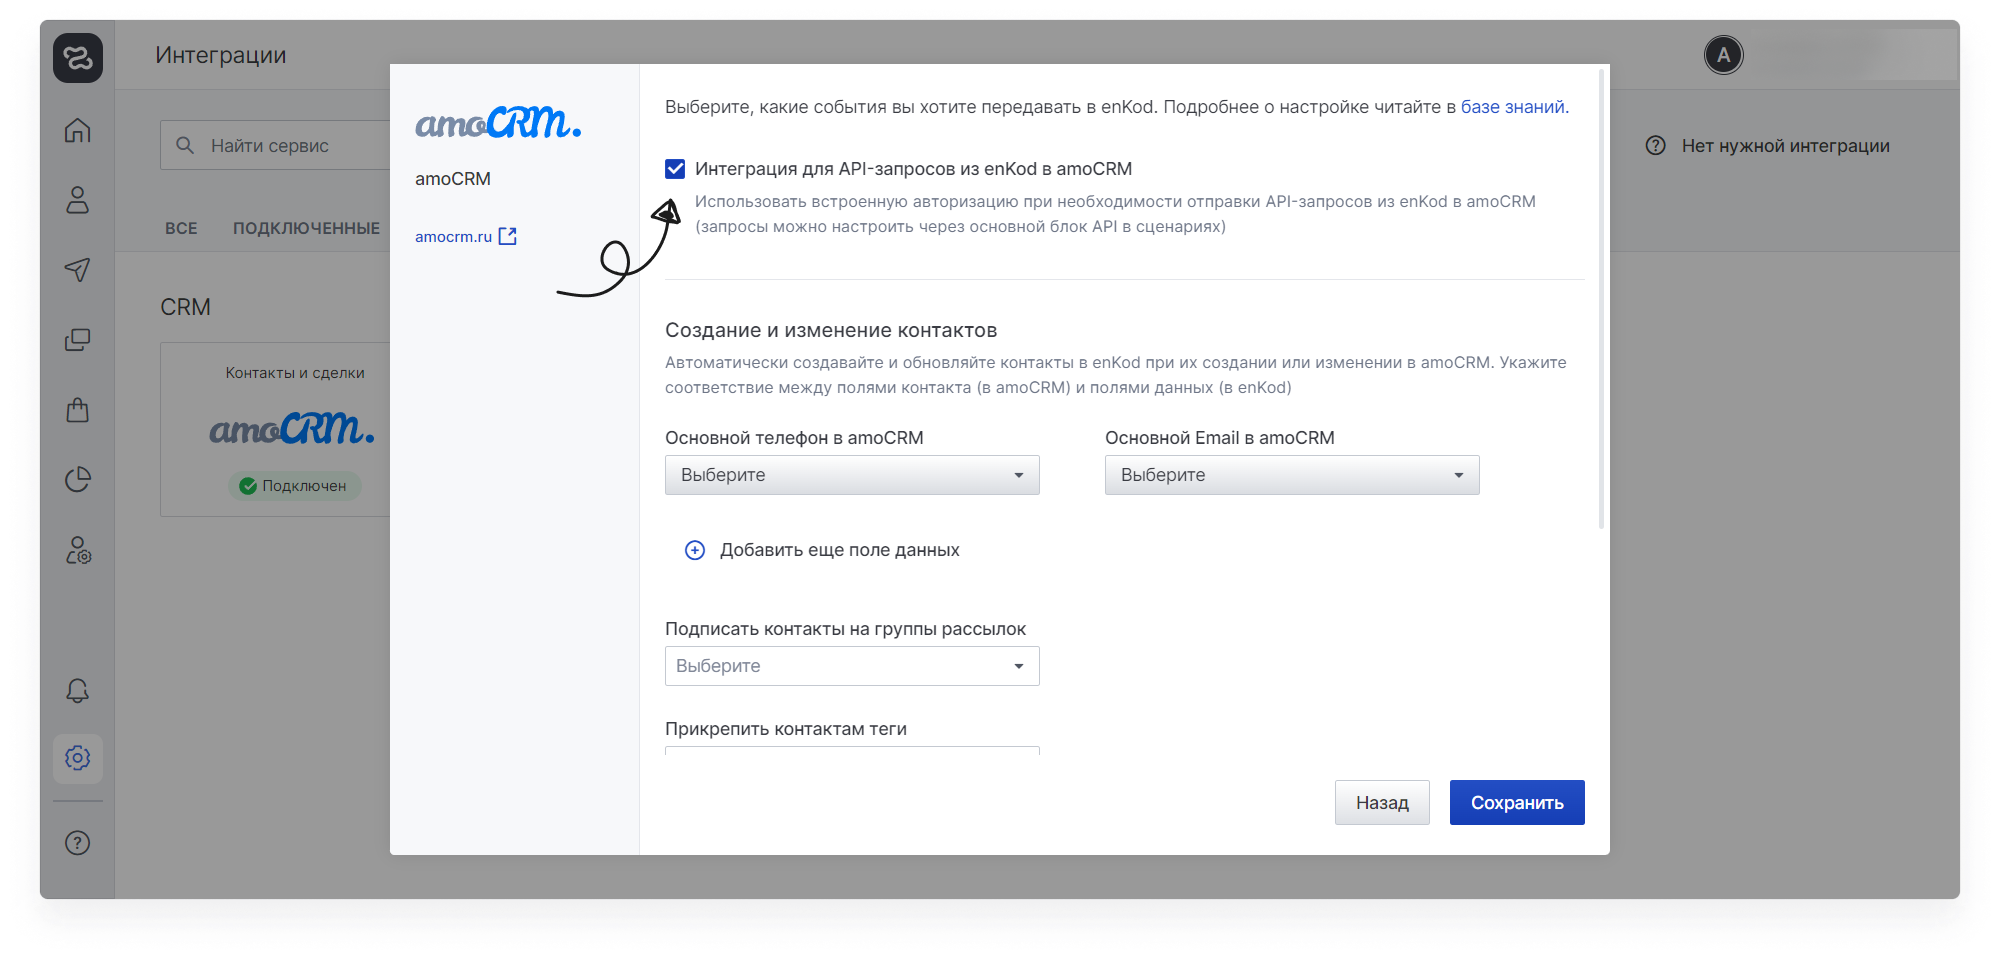Switch to the ПОДКЛЮЧЕННЫЕ tab

(306, 228)
